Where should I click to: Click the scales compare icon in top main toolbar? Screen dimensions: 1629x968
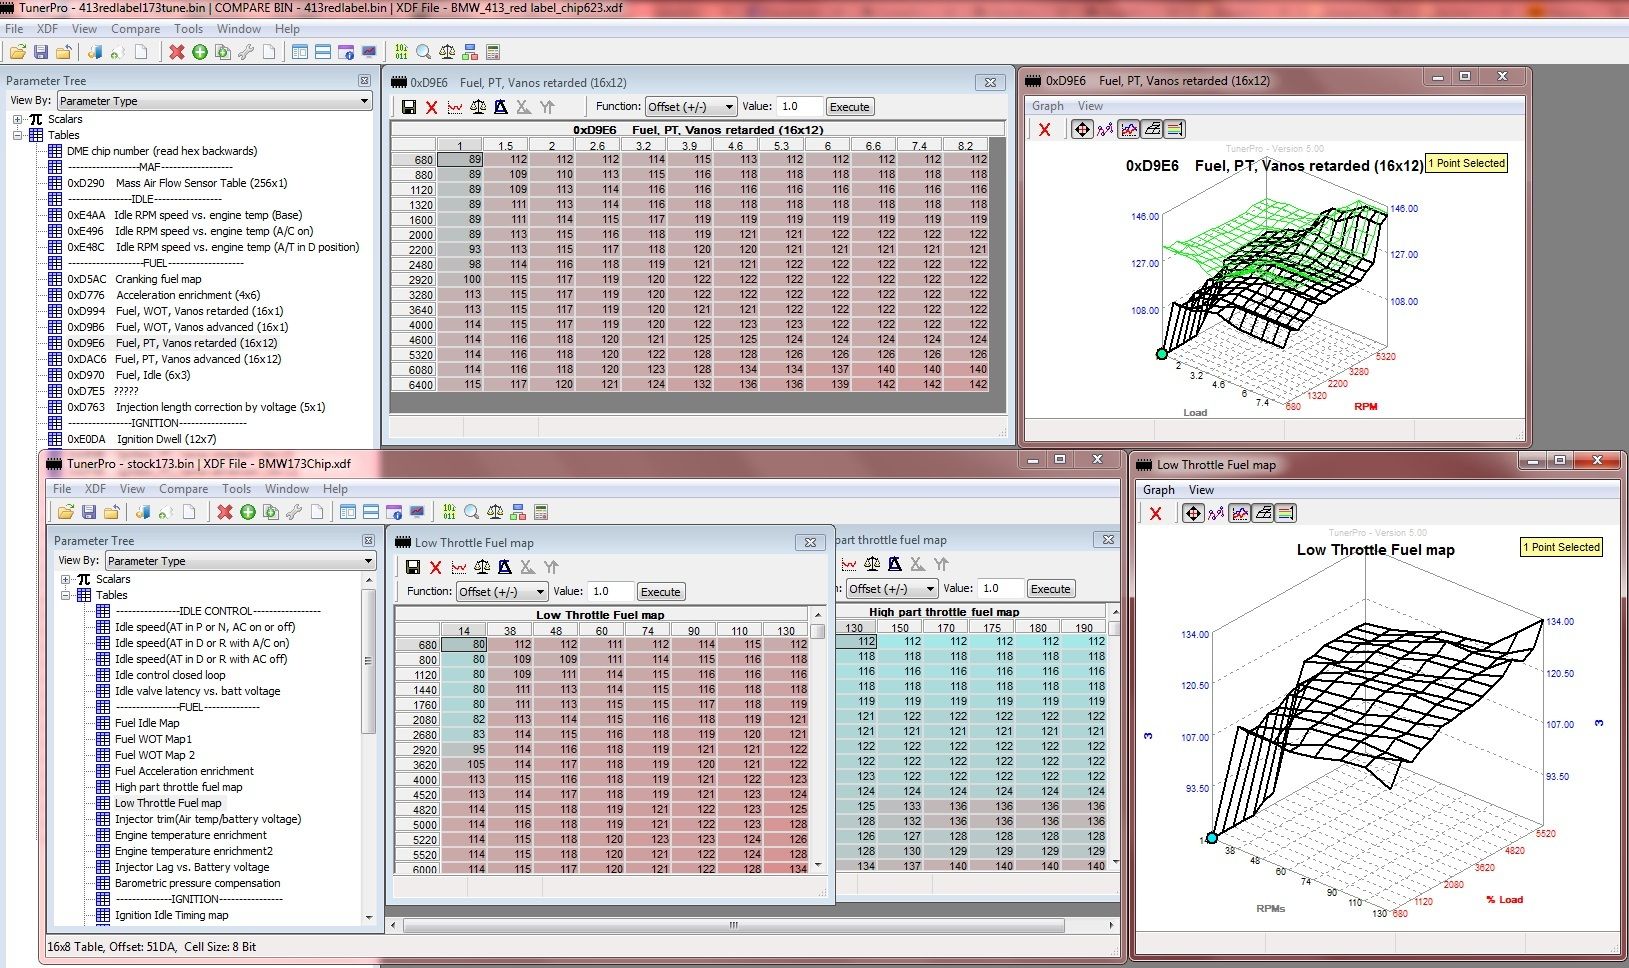[x=447, y=52]
